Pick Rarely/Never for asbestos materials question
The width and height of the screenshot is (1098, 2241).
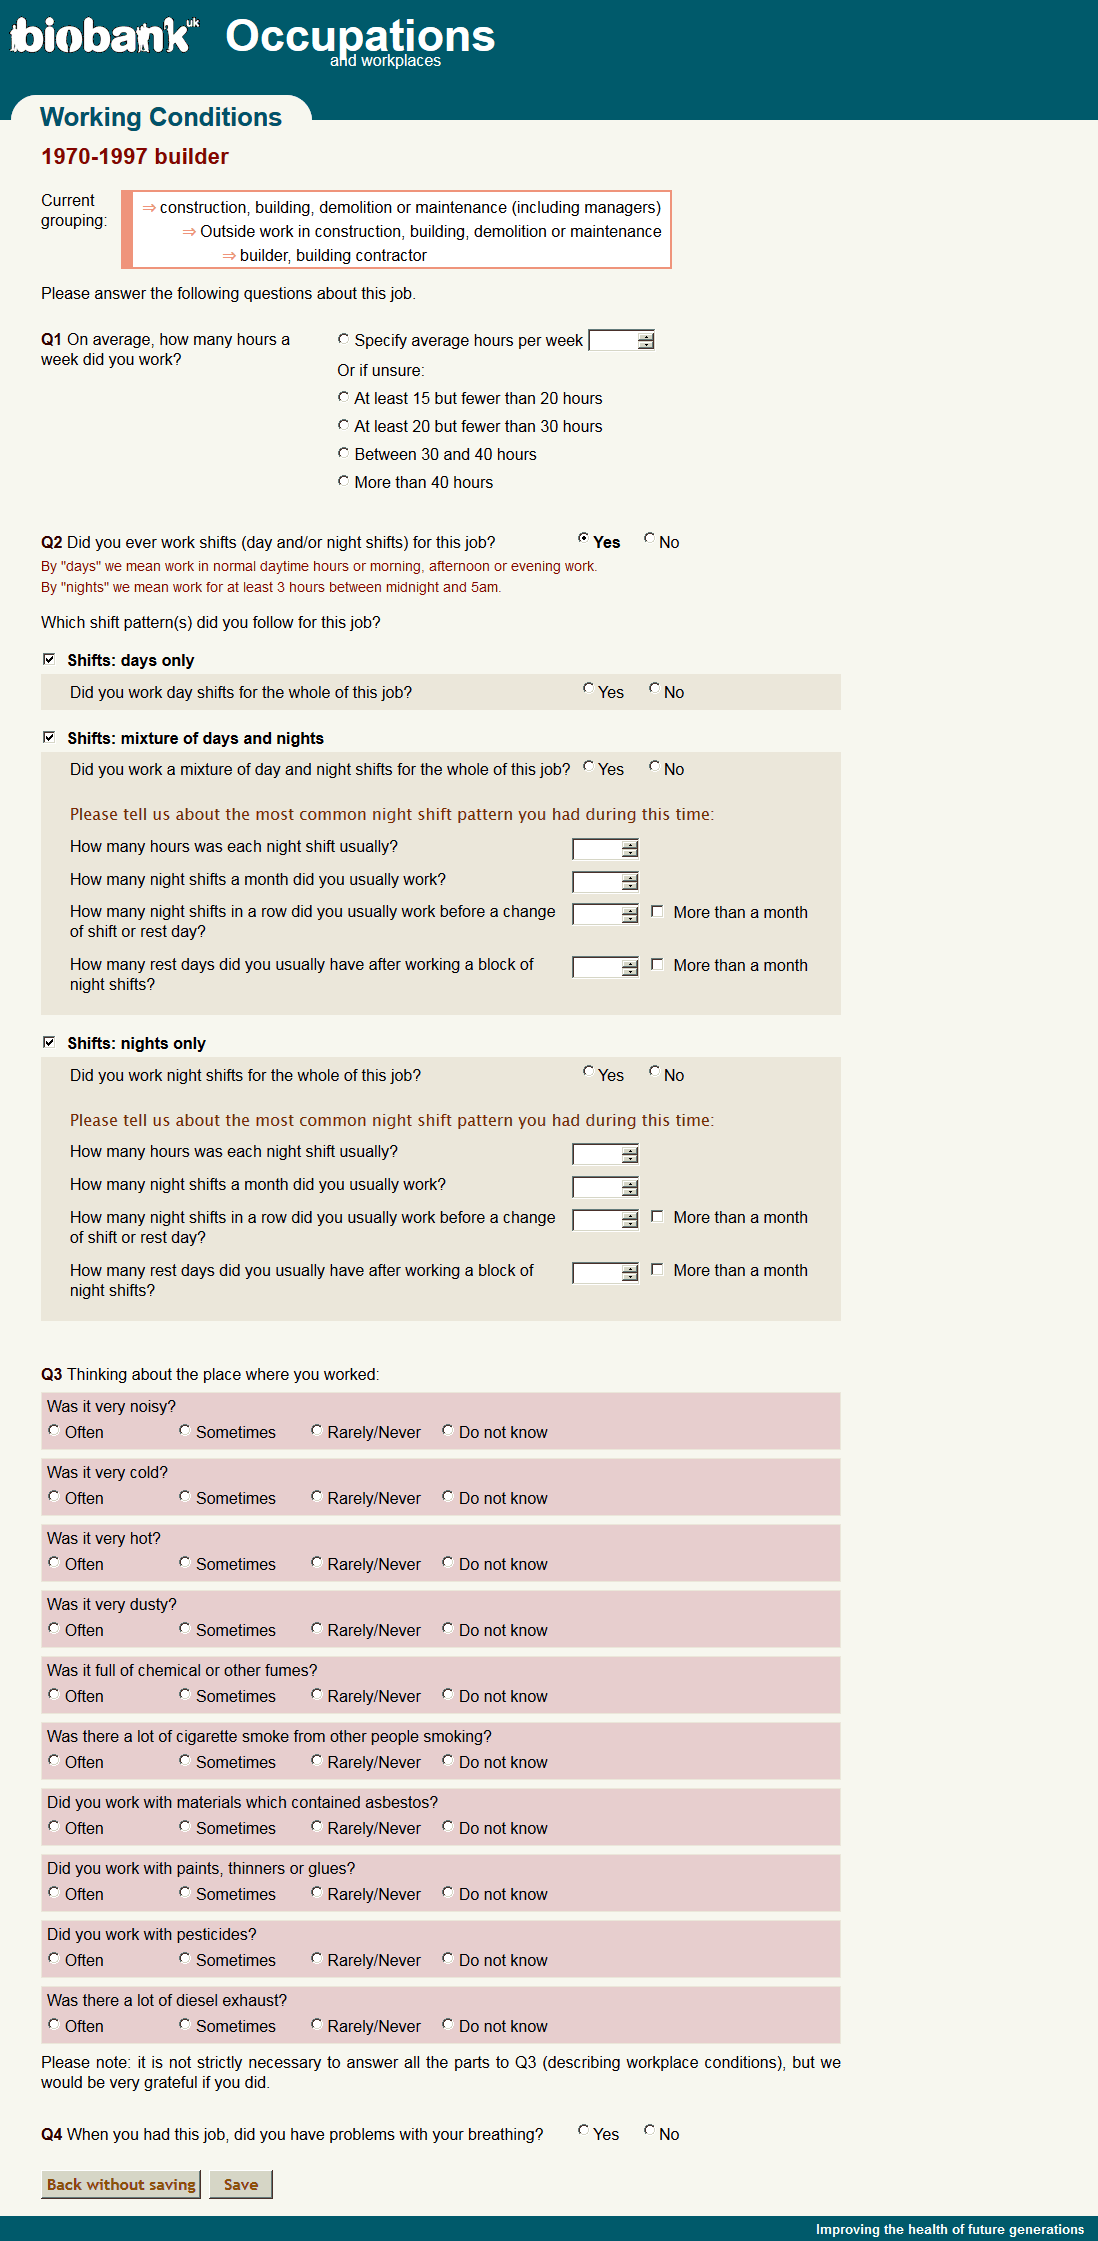pos(317,1827)
